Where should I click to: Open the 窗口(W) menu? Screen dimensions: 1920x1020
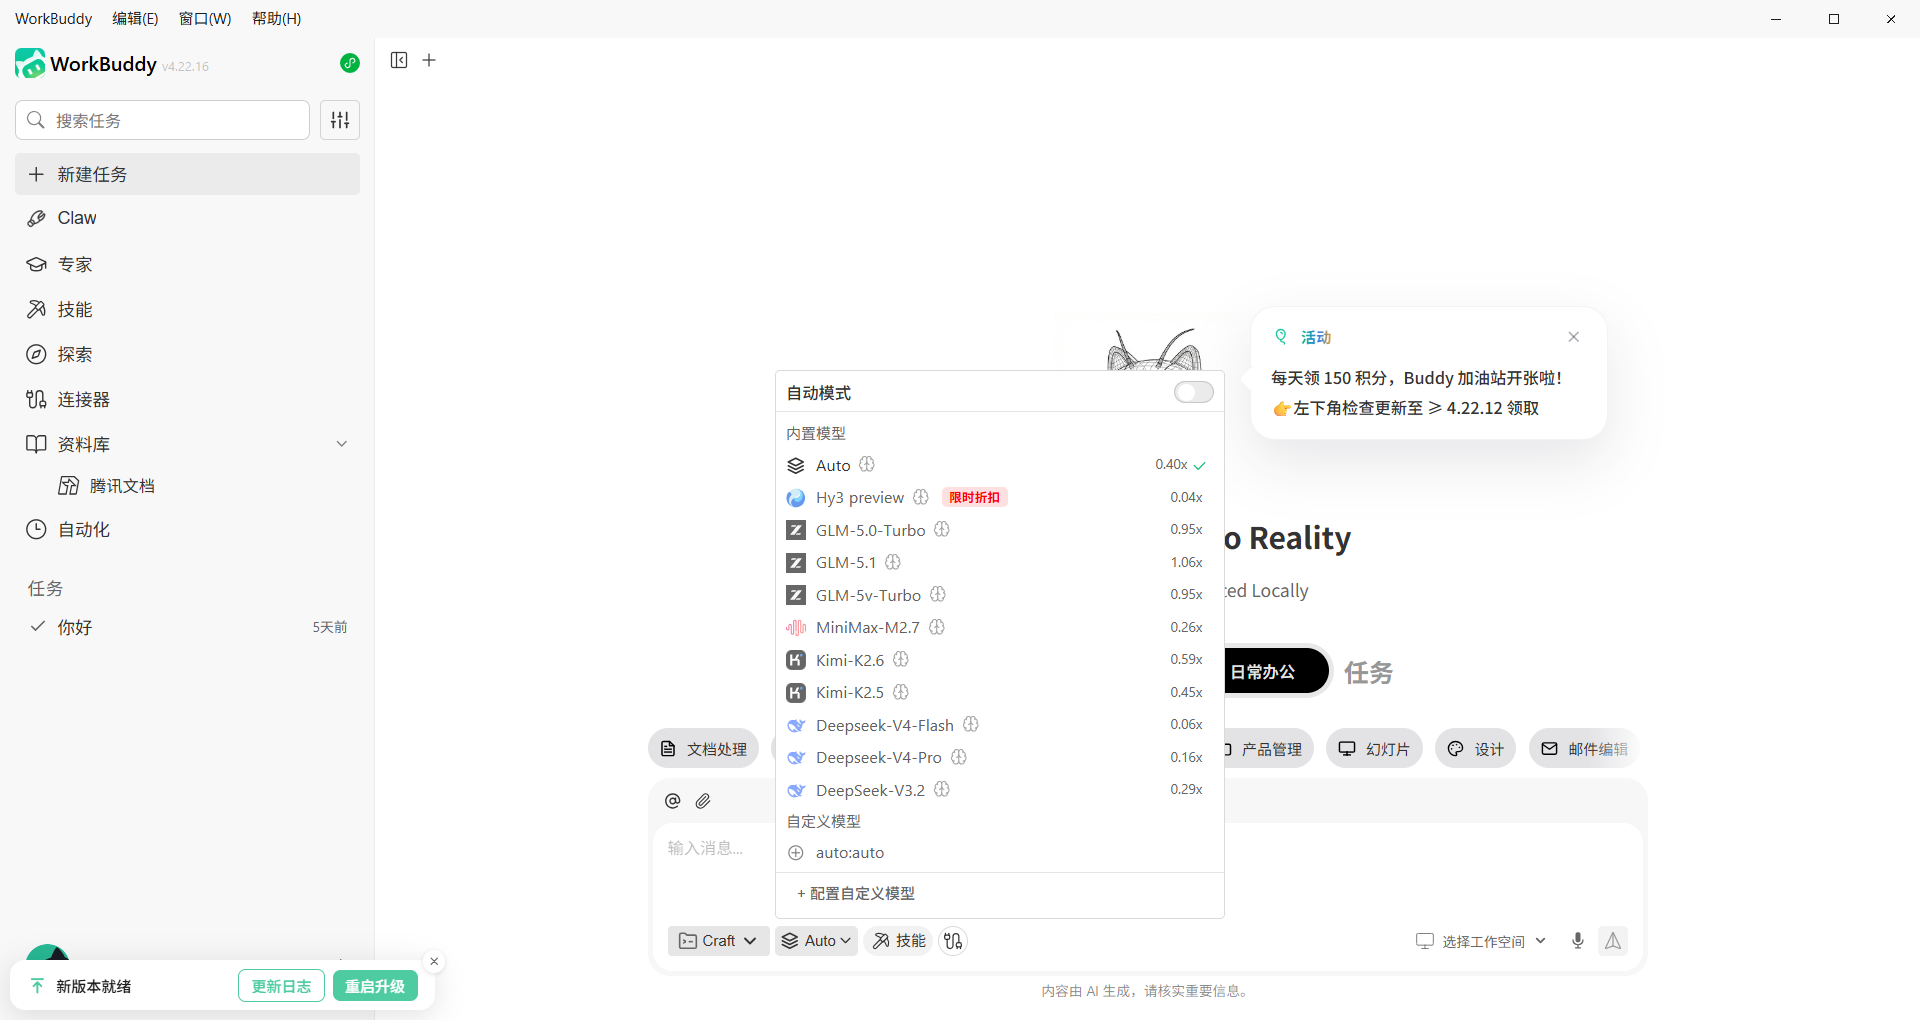pos(205,18)
